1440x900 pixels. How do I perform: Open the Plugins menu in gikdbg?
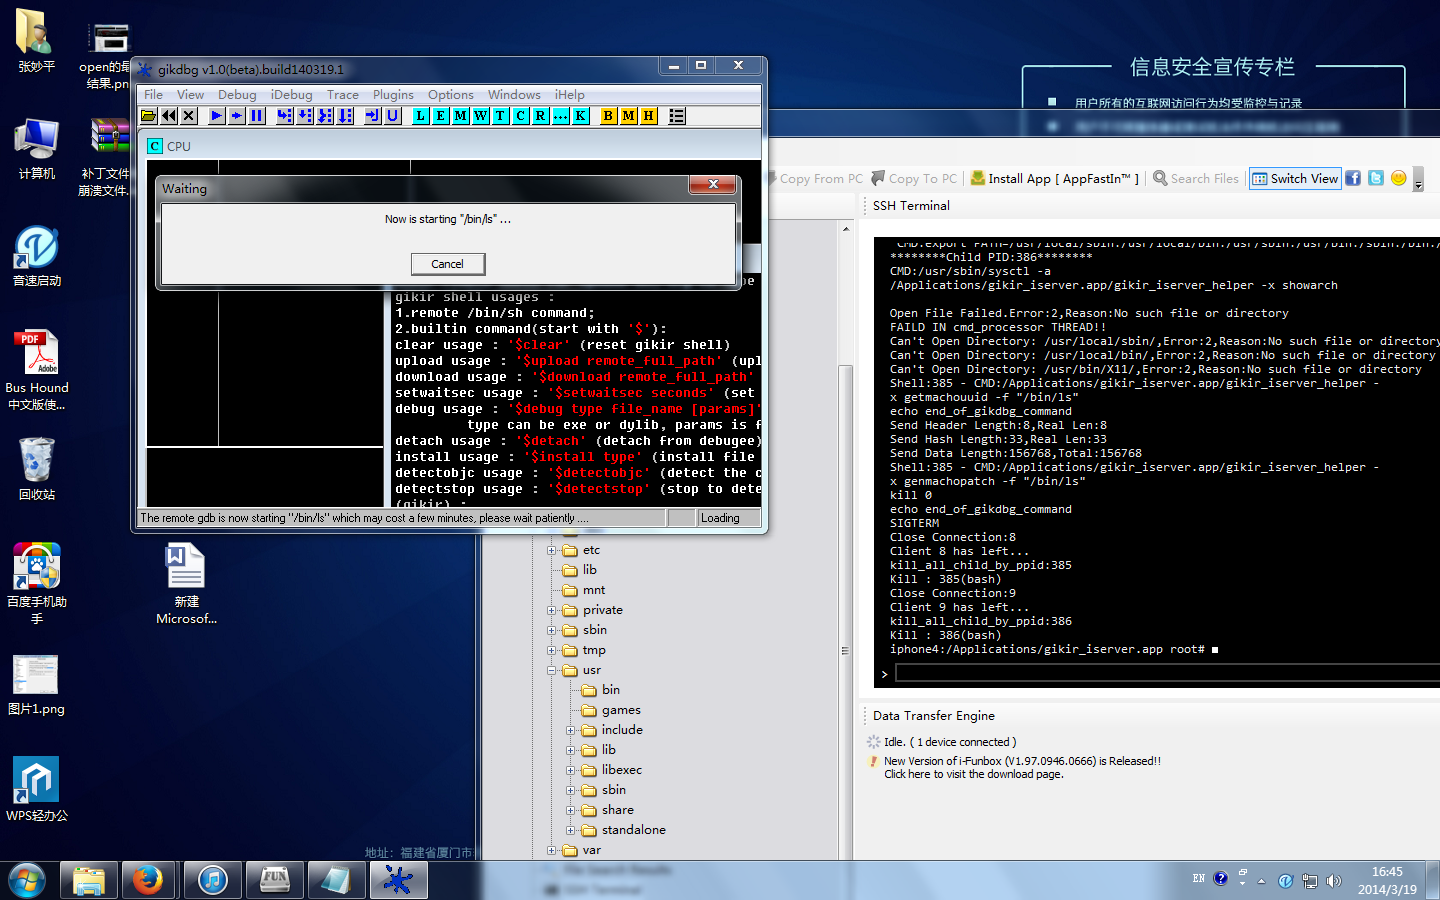[393, 95]
